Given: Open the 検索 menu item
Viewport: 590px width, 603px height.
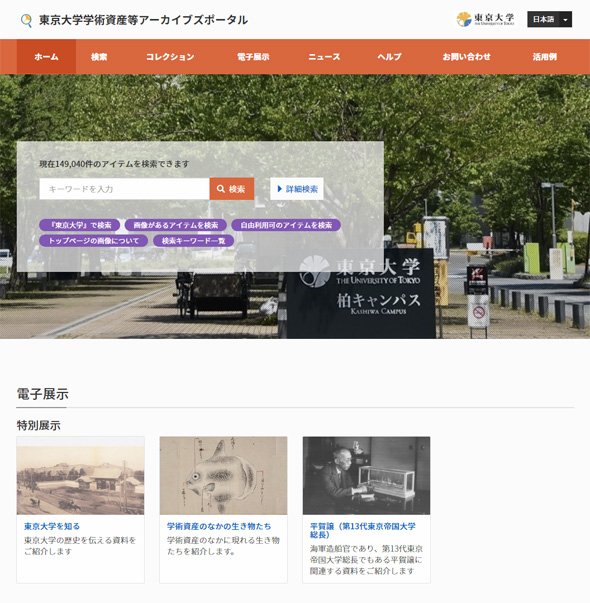Looking at the screenshot, I should [x=99, y=57].
